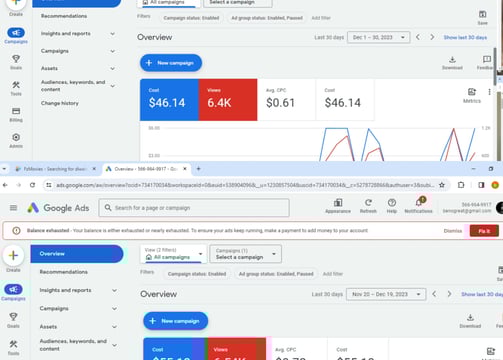This screenshot has height=360, width=503.
Task: Open three-dot more options beside upper Metrics
Action: (x=489, y=92)
